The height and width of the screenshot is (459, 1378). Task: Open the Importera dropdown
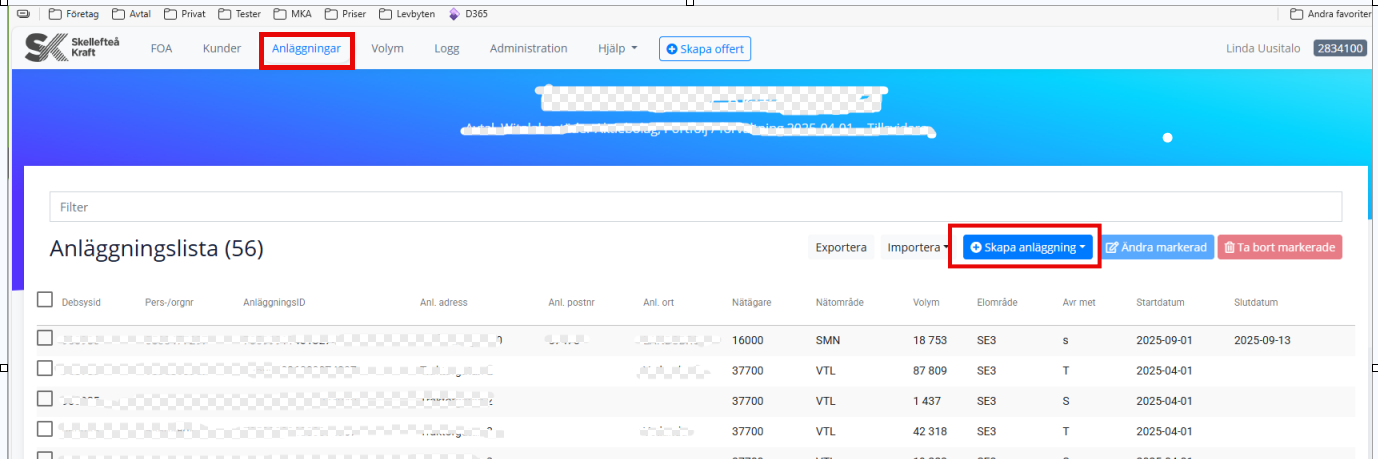(x=917, y=248)
